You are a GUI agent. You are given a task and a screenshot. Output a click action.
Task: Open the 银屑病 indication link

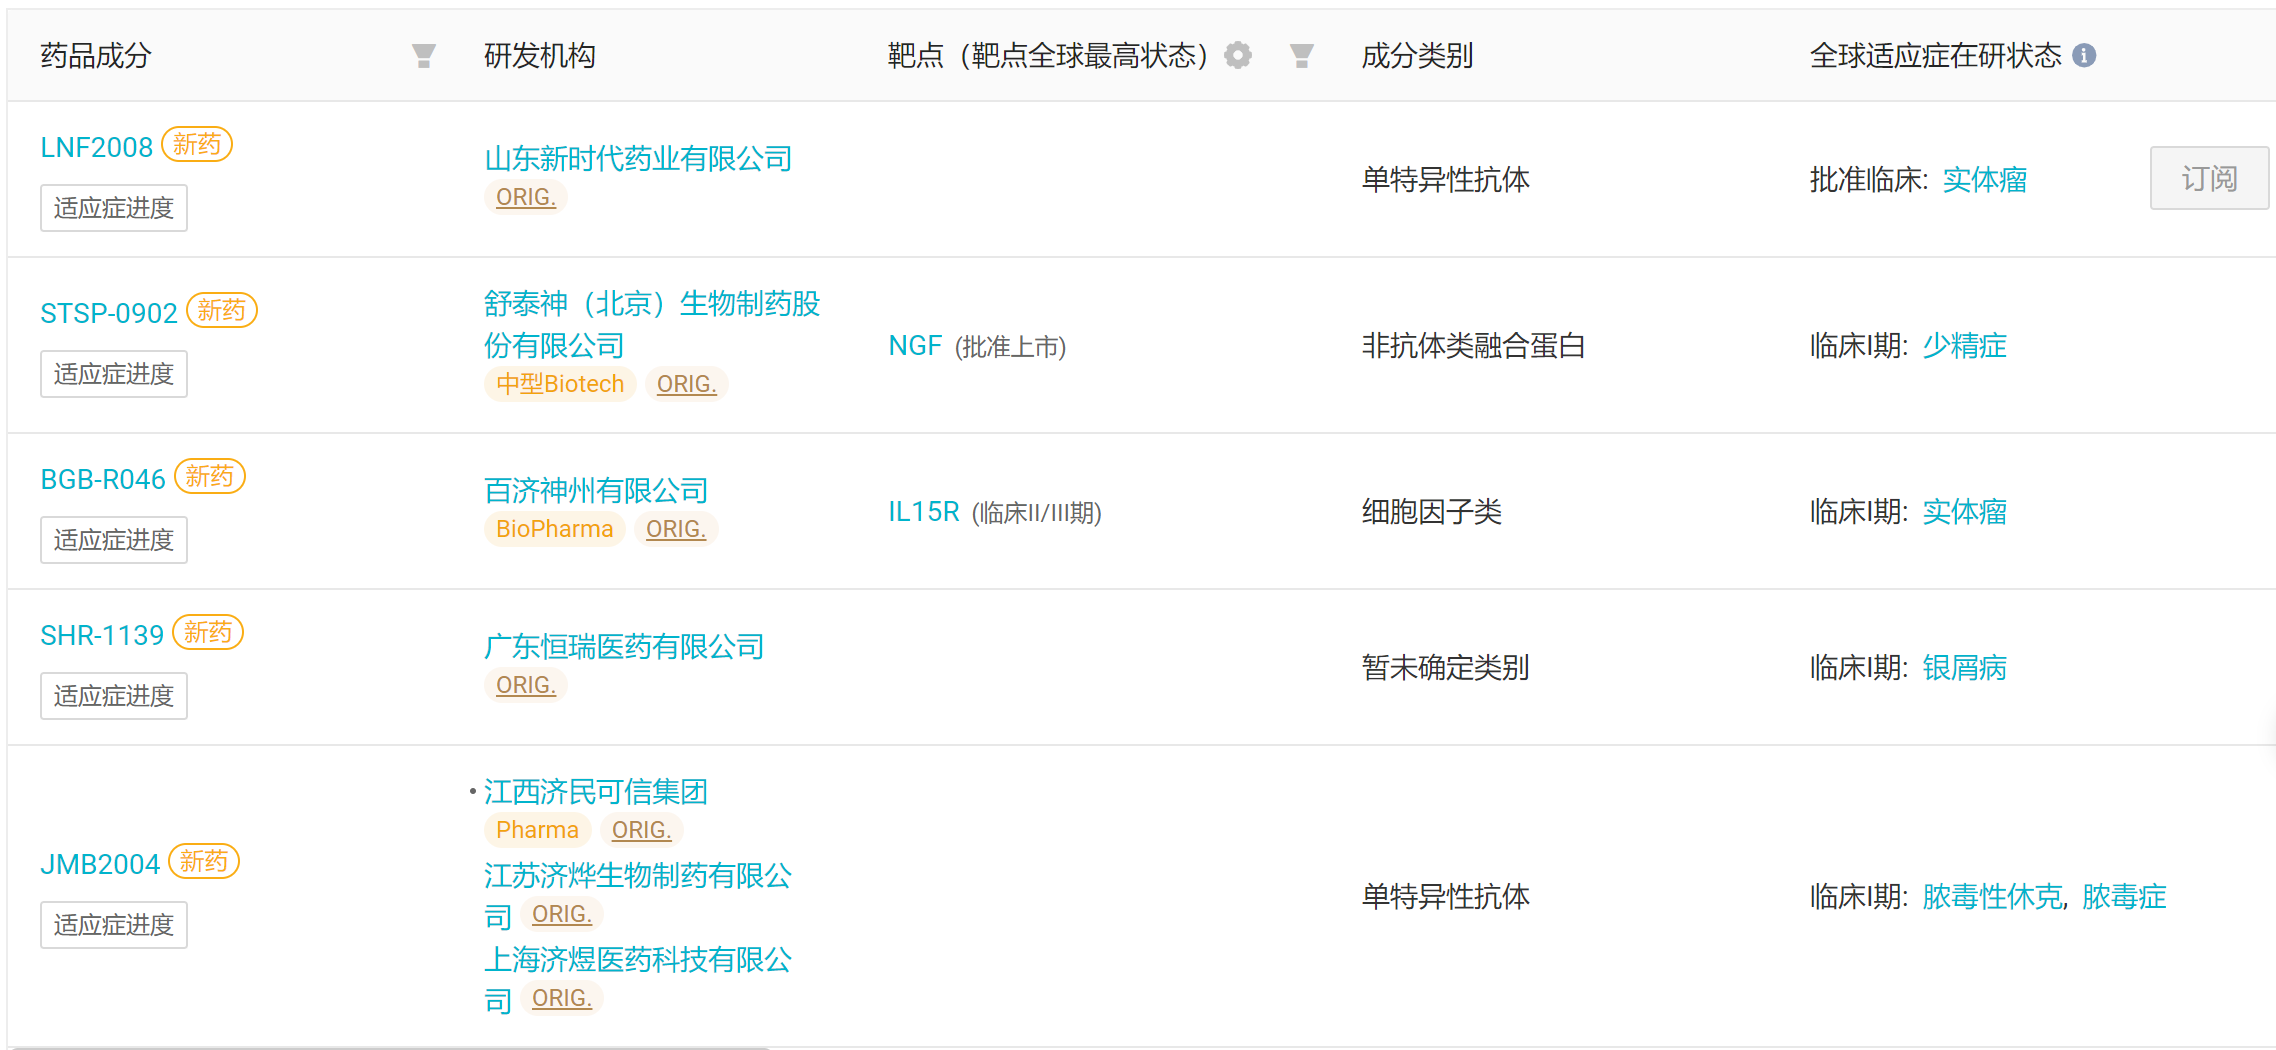pos(1964,668)
